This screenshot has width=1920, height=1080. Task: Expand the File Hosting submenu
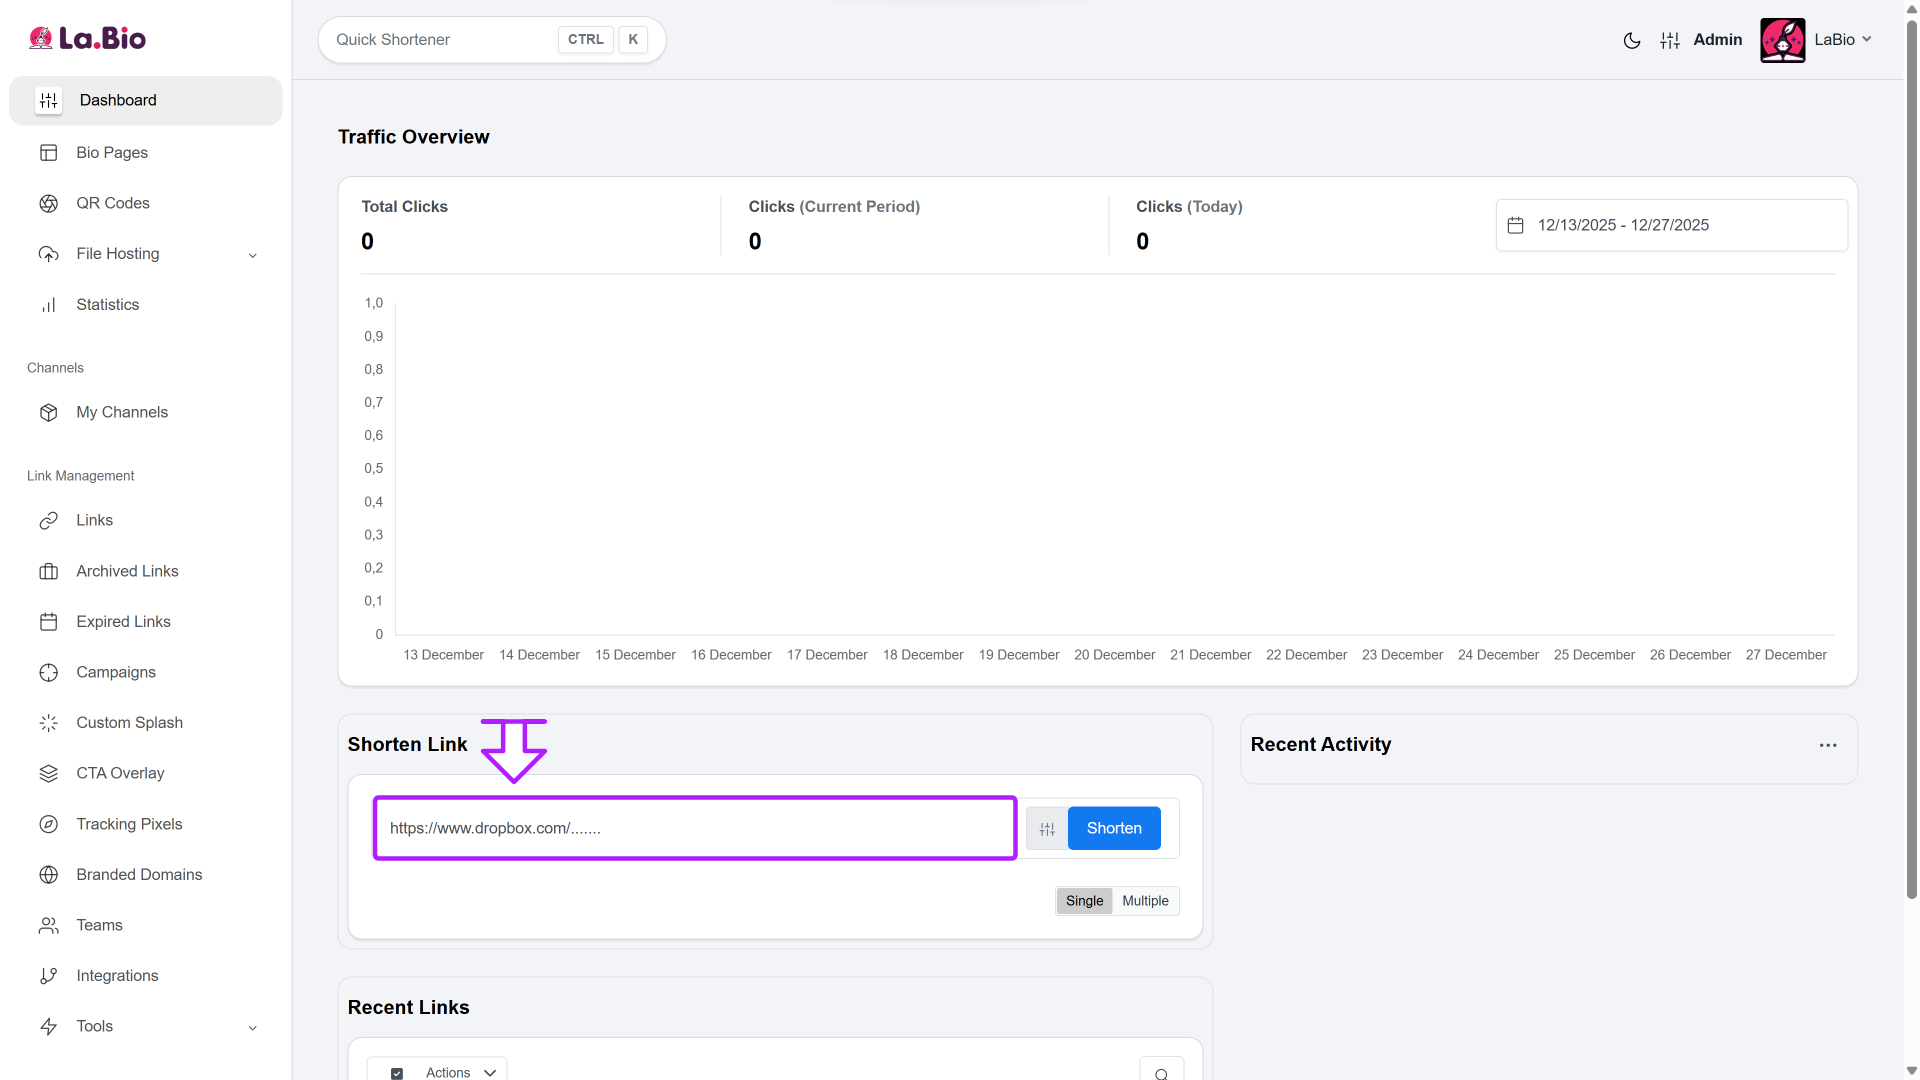click(x=252, y=255)
